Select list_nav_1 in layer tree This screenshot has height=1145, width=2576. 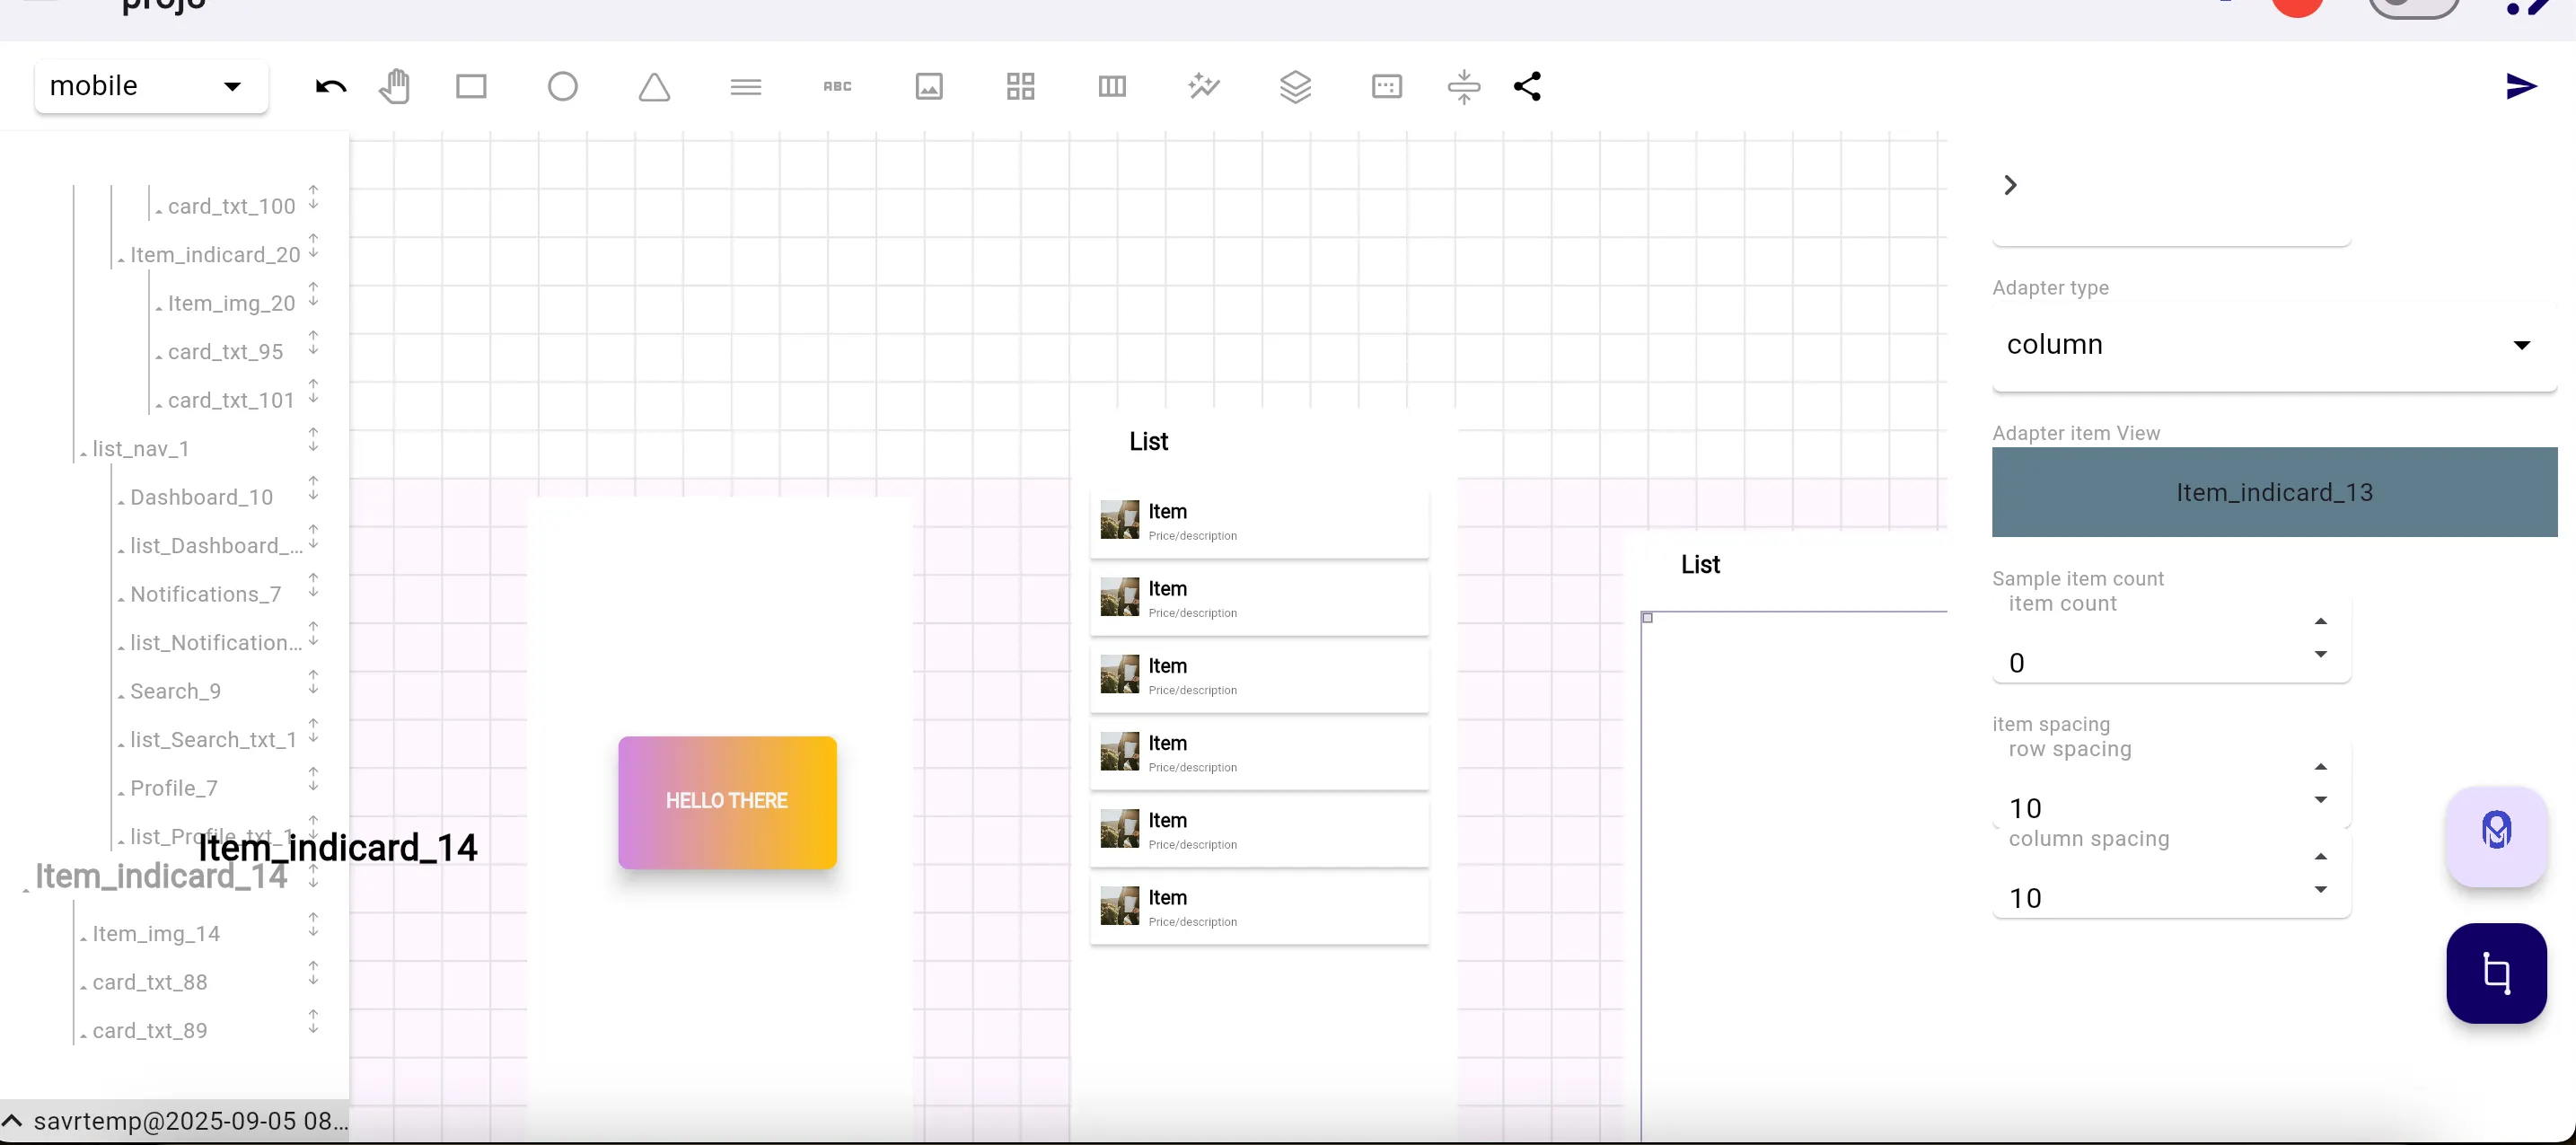(x=141, y=449)
